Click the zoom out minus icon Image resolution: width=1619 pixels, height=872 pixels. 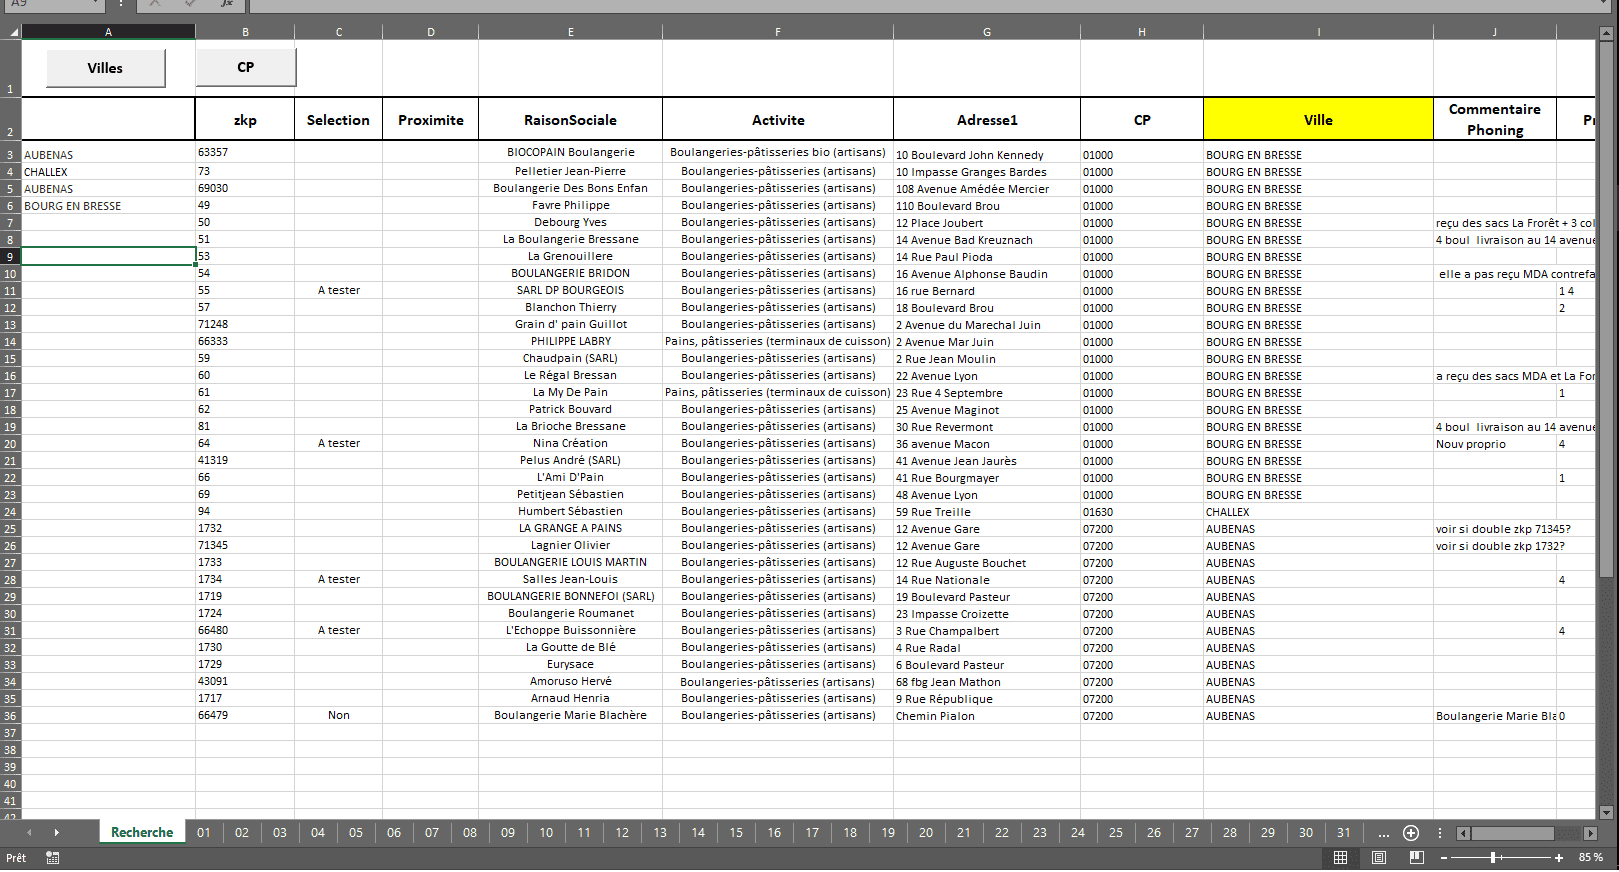(x=1444, y=858)
